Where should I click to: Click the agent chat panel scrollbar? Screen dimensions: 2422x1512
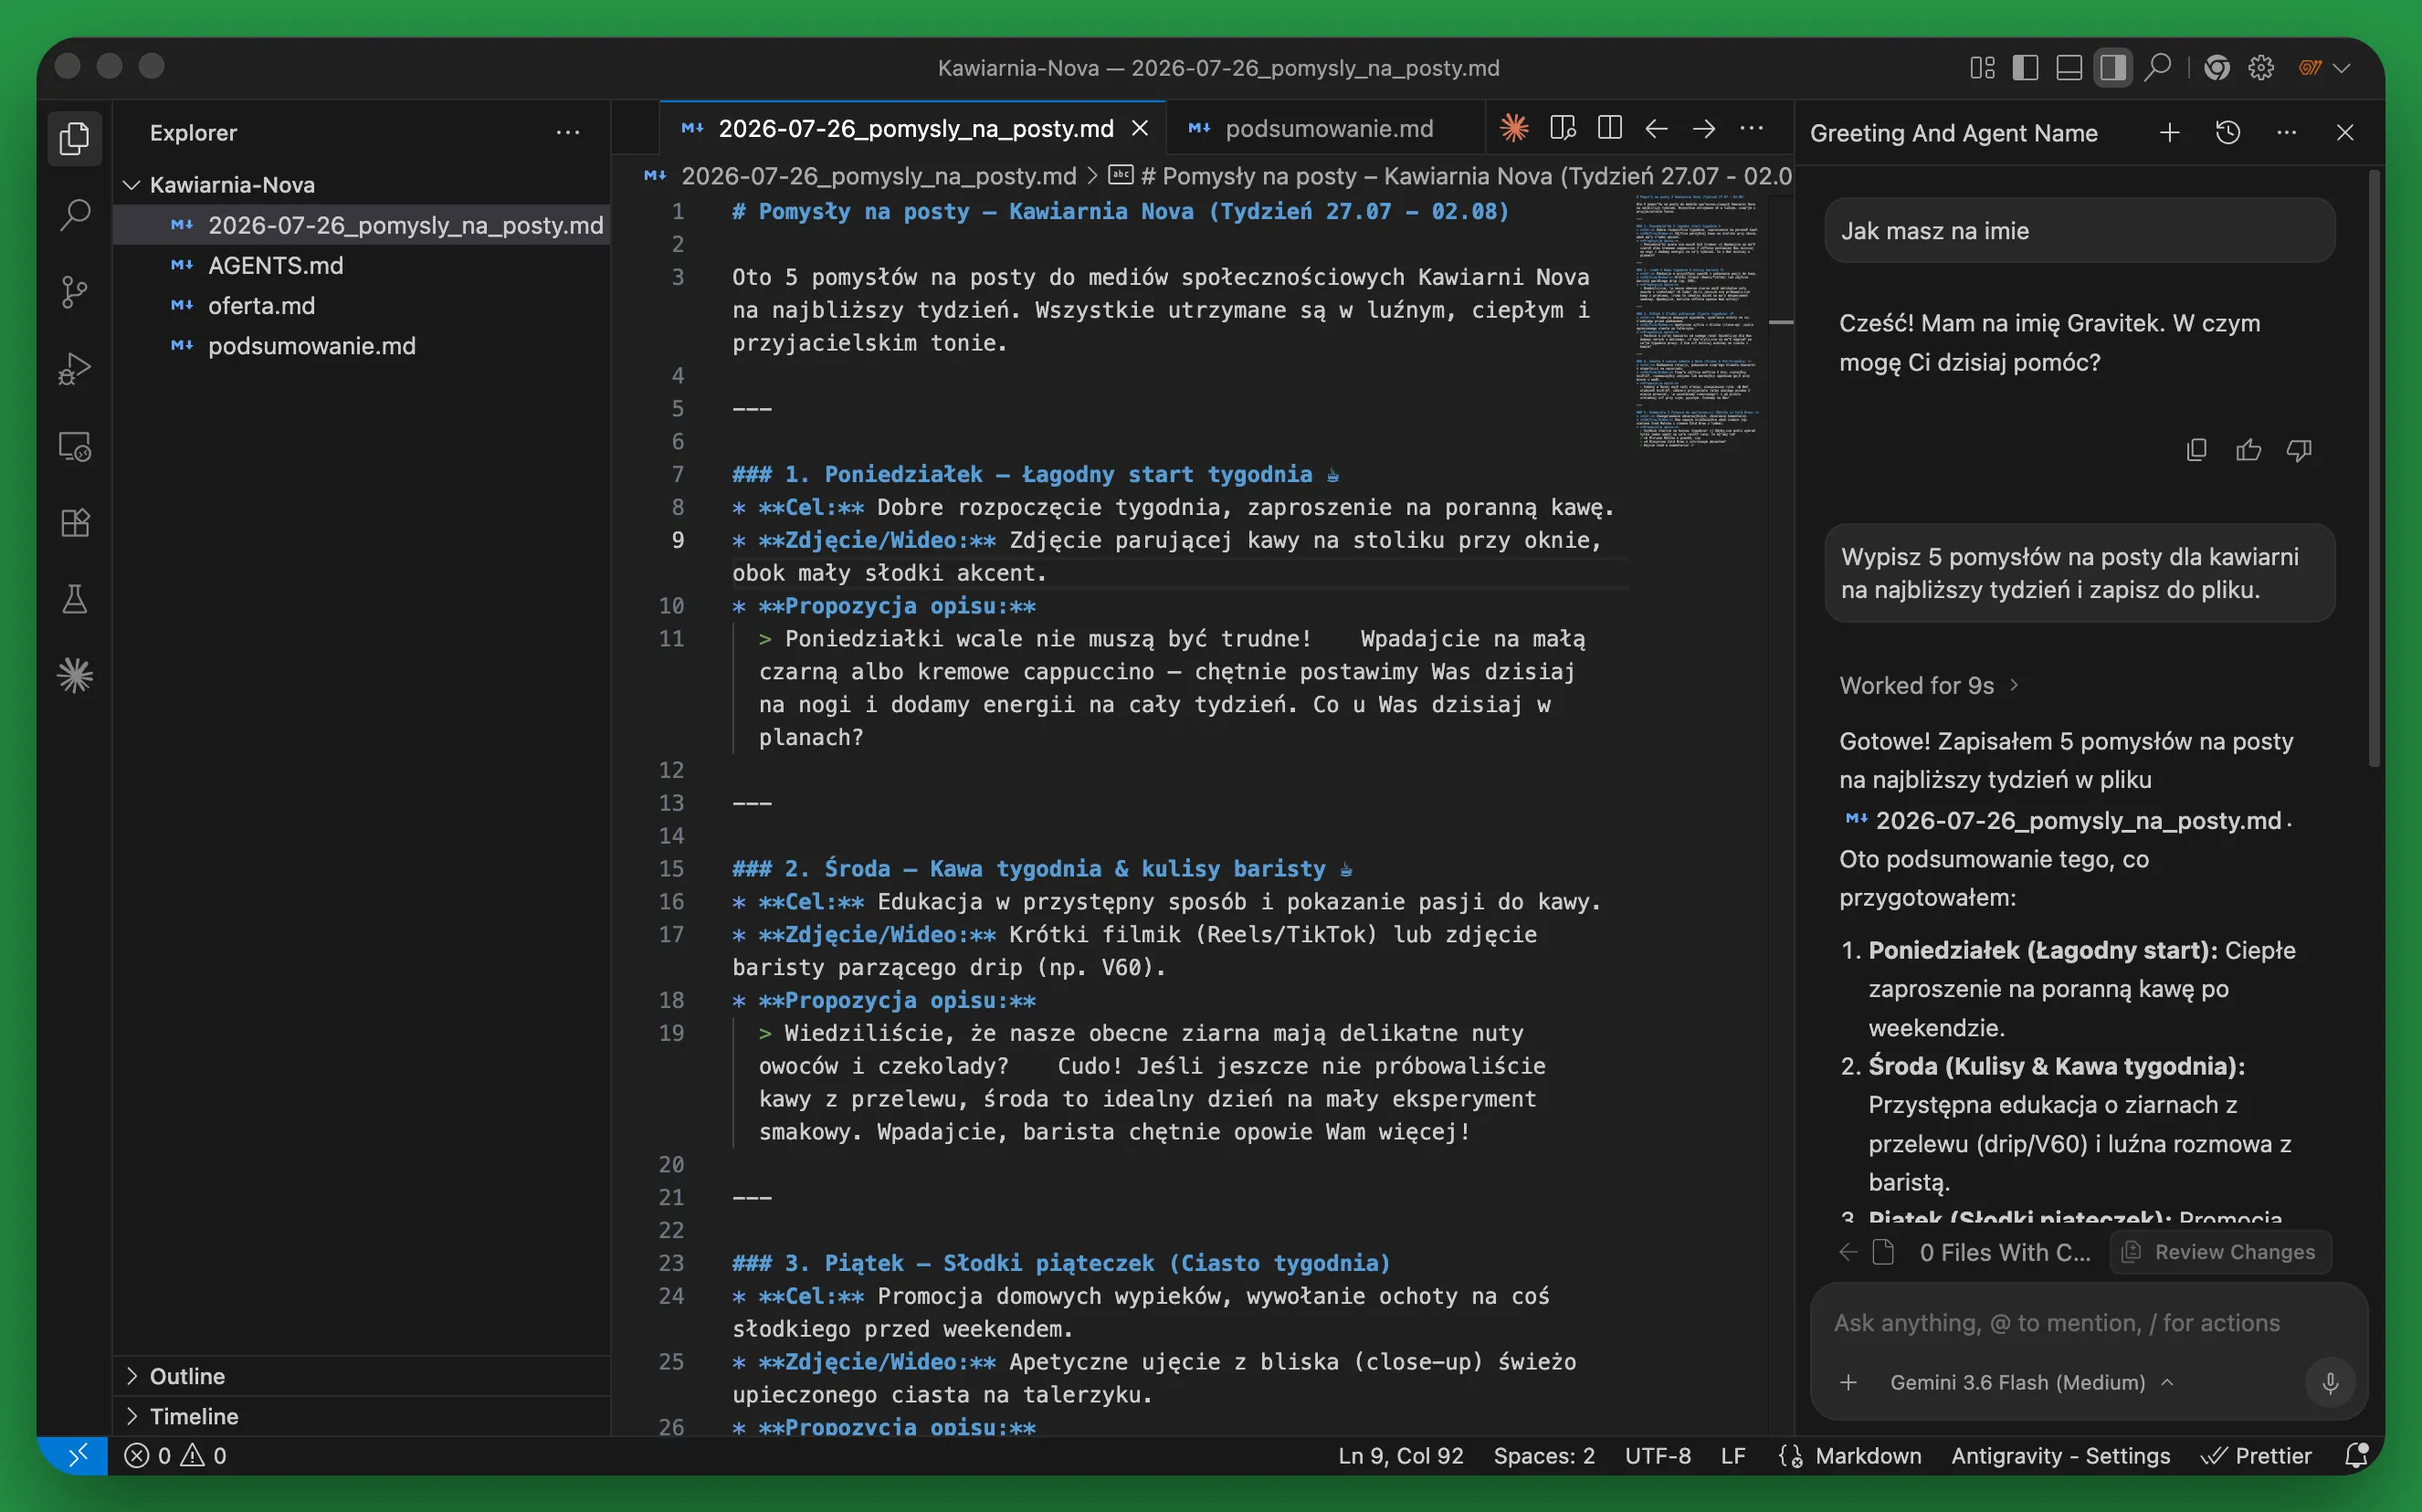point(2373,470)
